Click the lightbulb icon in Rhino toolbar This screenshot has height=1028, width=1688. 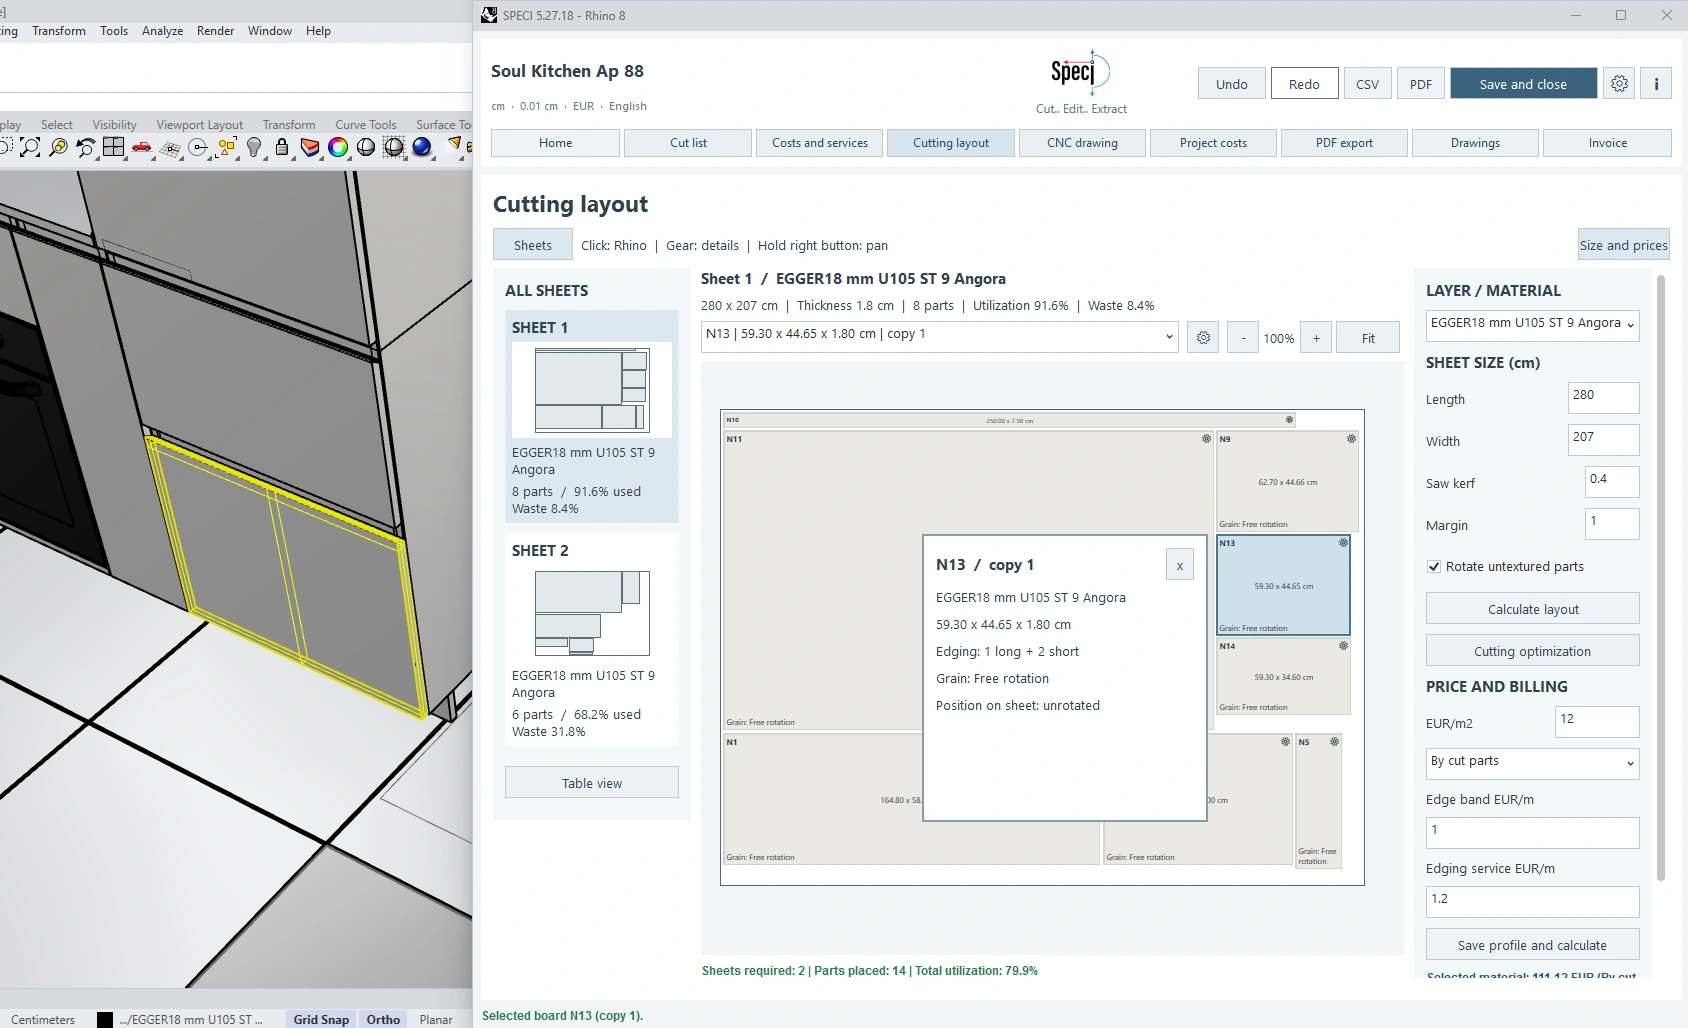(x=254, y=148)
